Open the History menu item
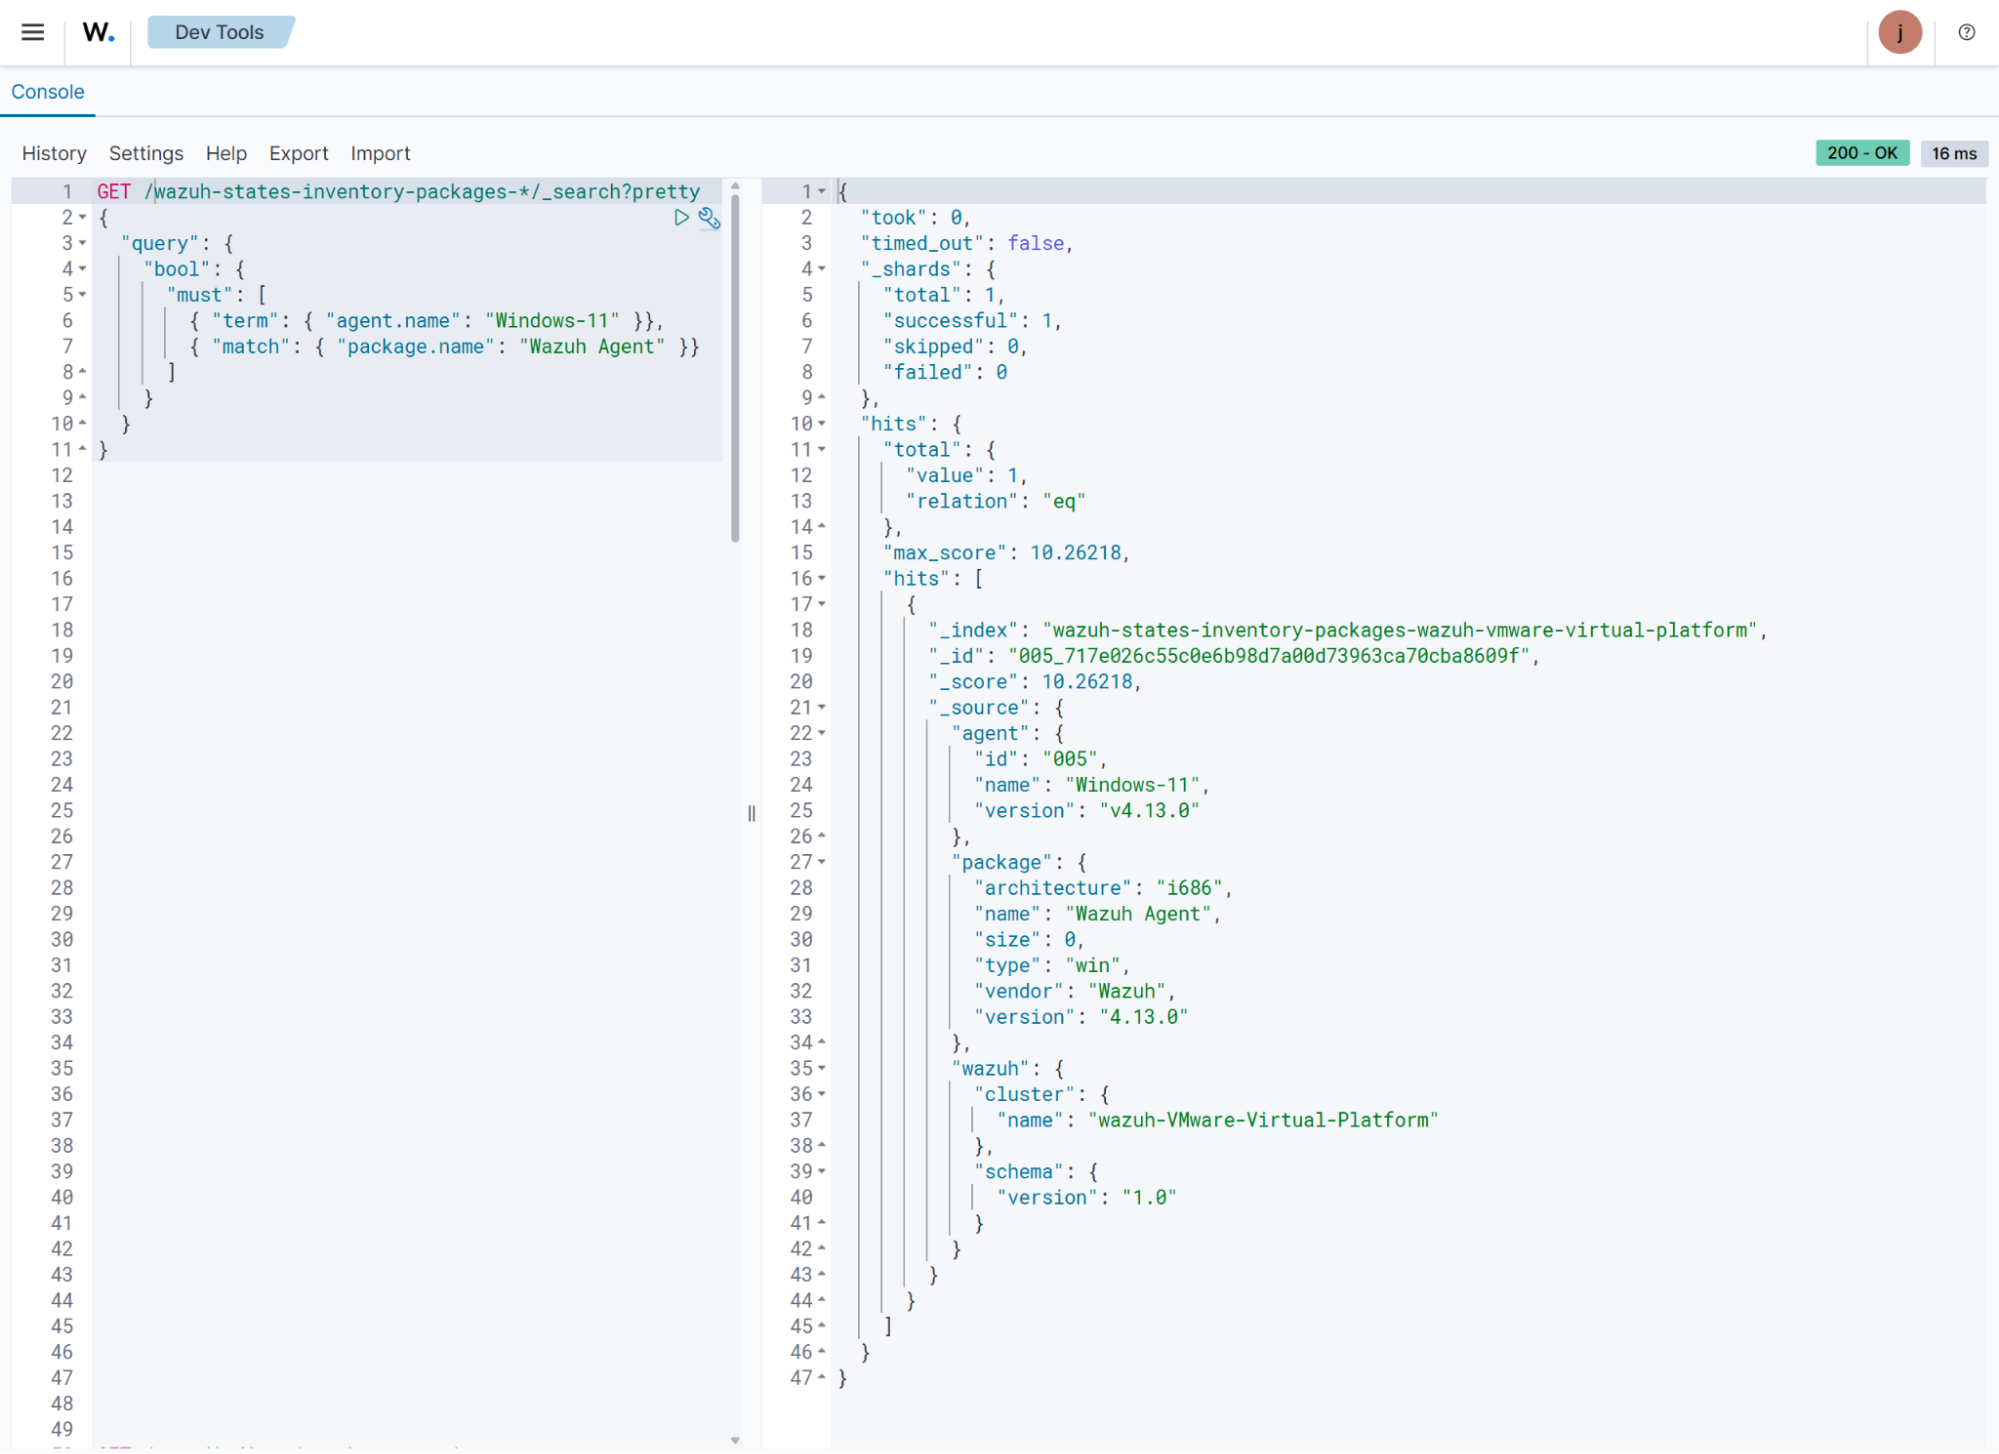This screenshot has width=1999, height=1454. click(54, 153)
